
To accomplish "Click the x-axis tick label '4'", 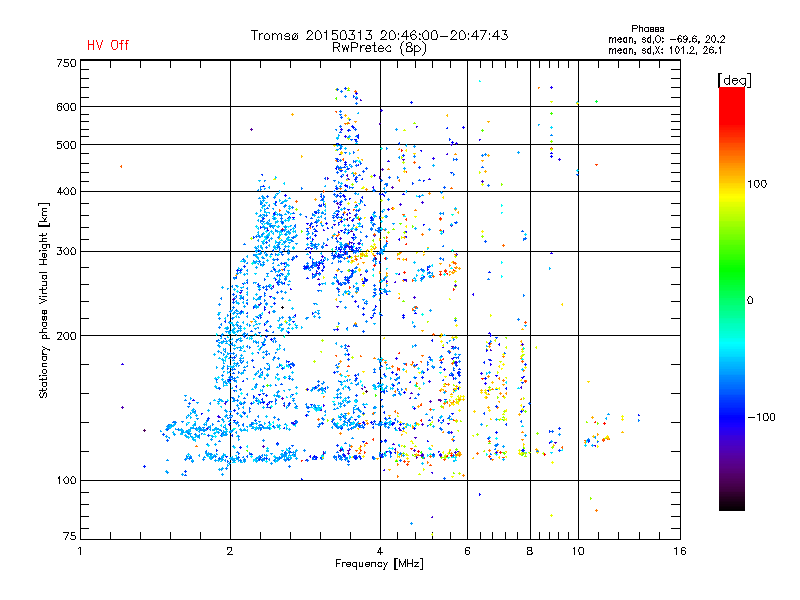I will [380, 551].
